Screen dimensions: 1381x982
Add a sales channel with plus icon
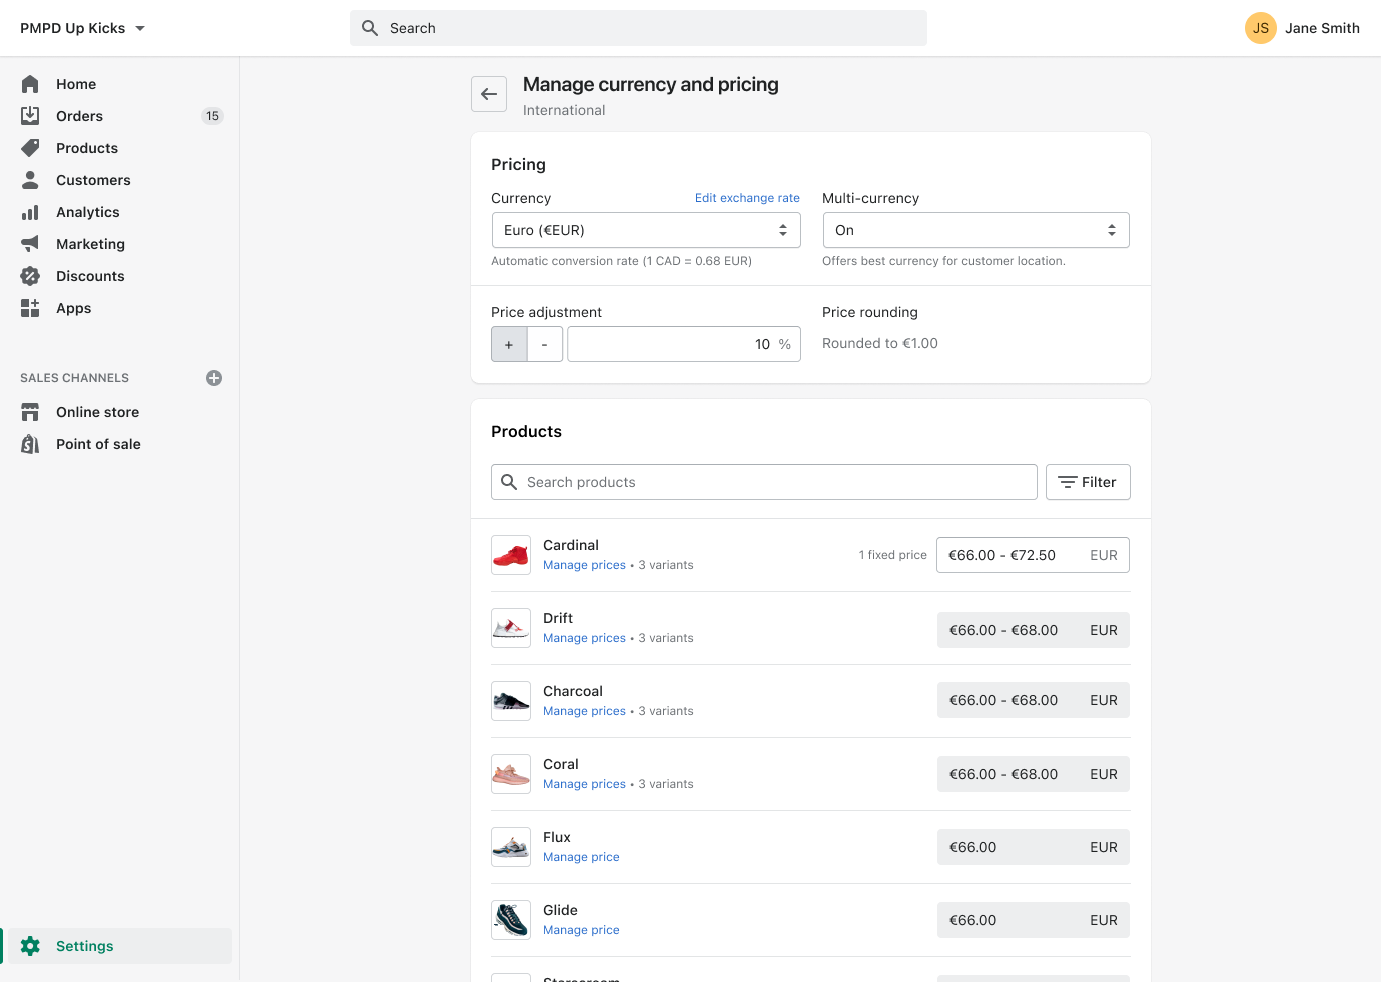coord(214,378)
